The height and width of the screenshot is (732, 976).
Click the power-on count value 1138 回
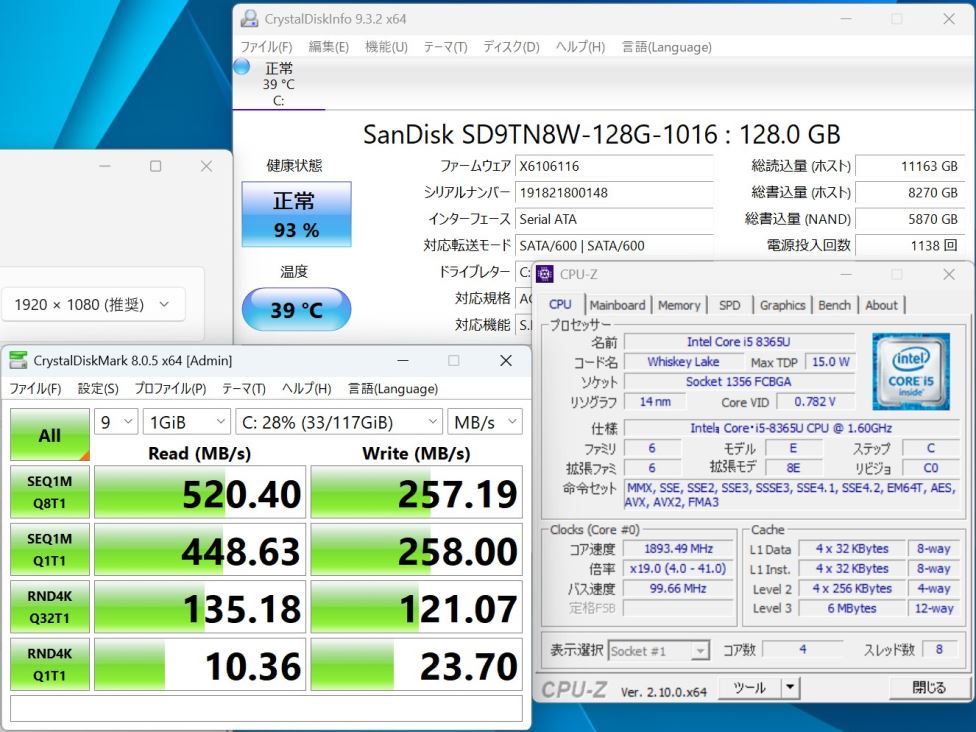click(909, 245)
